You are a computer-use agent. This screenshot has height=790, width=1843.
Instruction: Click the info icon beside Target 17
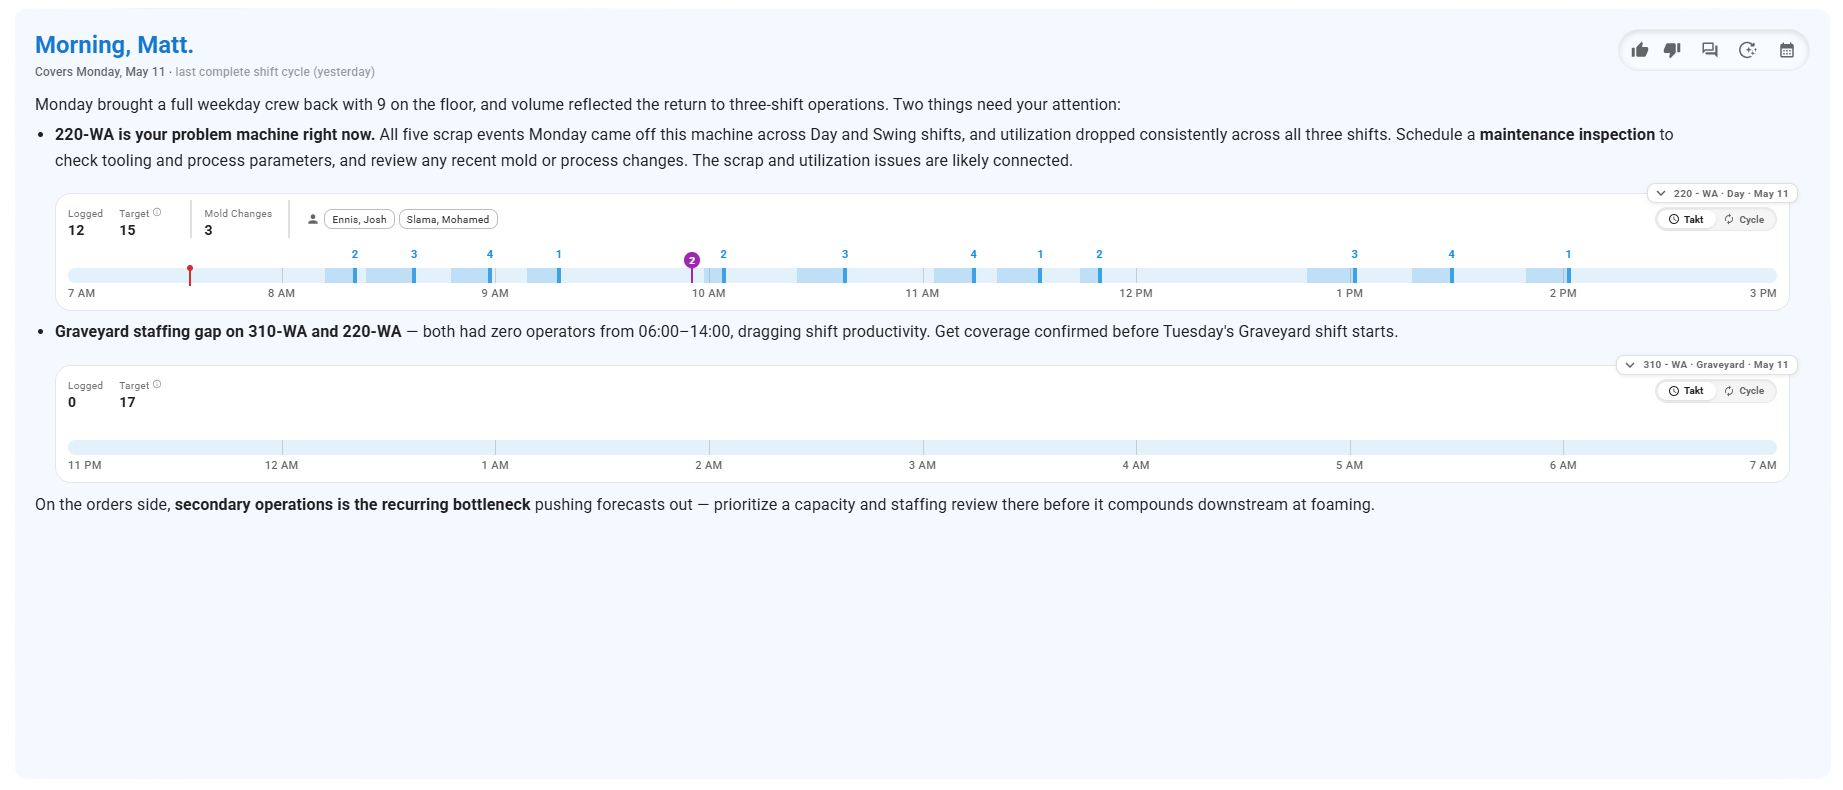pyautogui.click(x=157, y=385)
